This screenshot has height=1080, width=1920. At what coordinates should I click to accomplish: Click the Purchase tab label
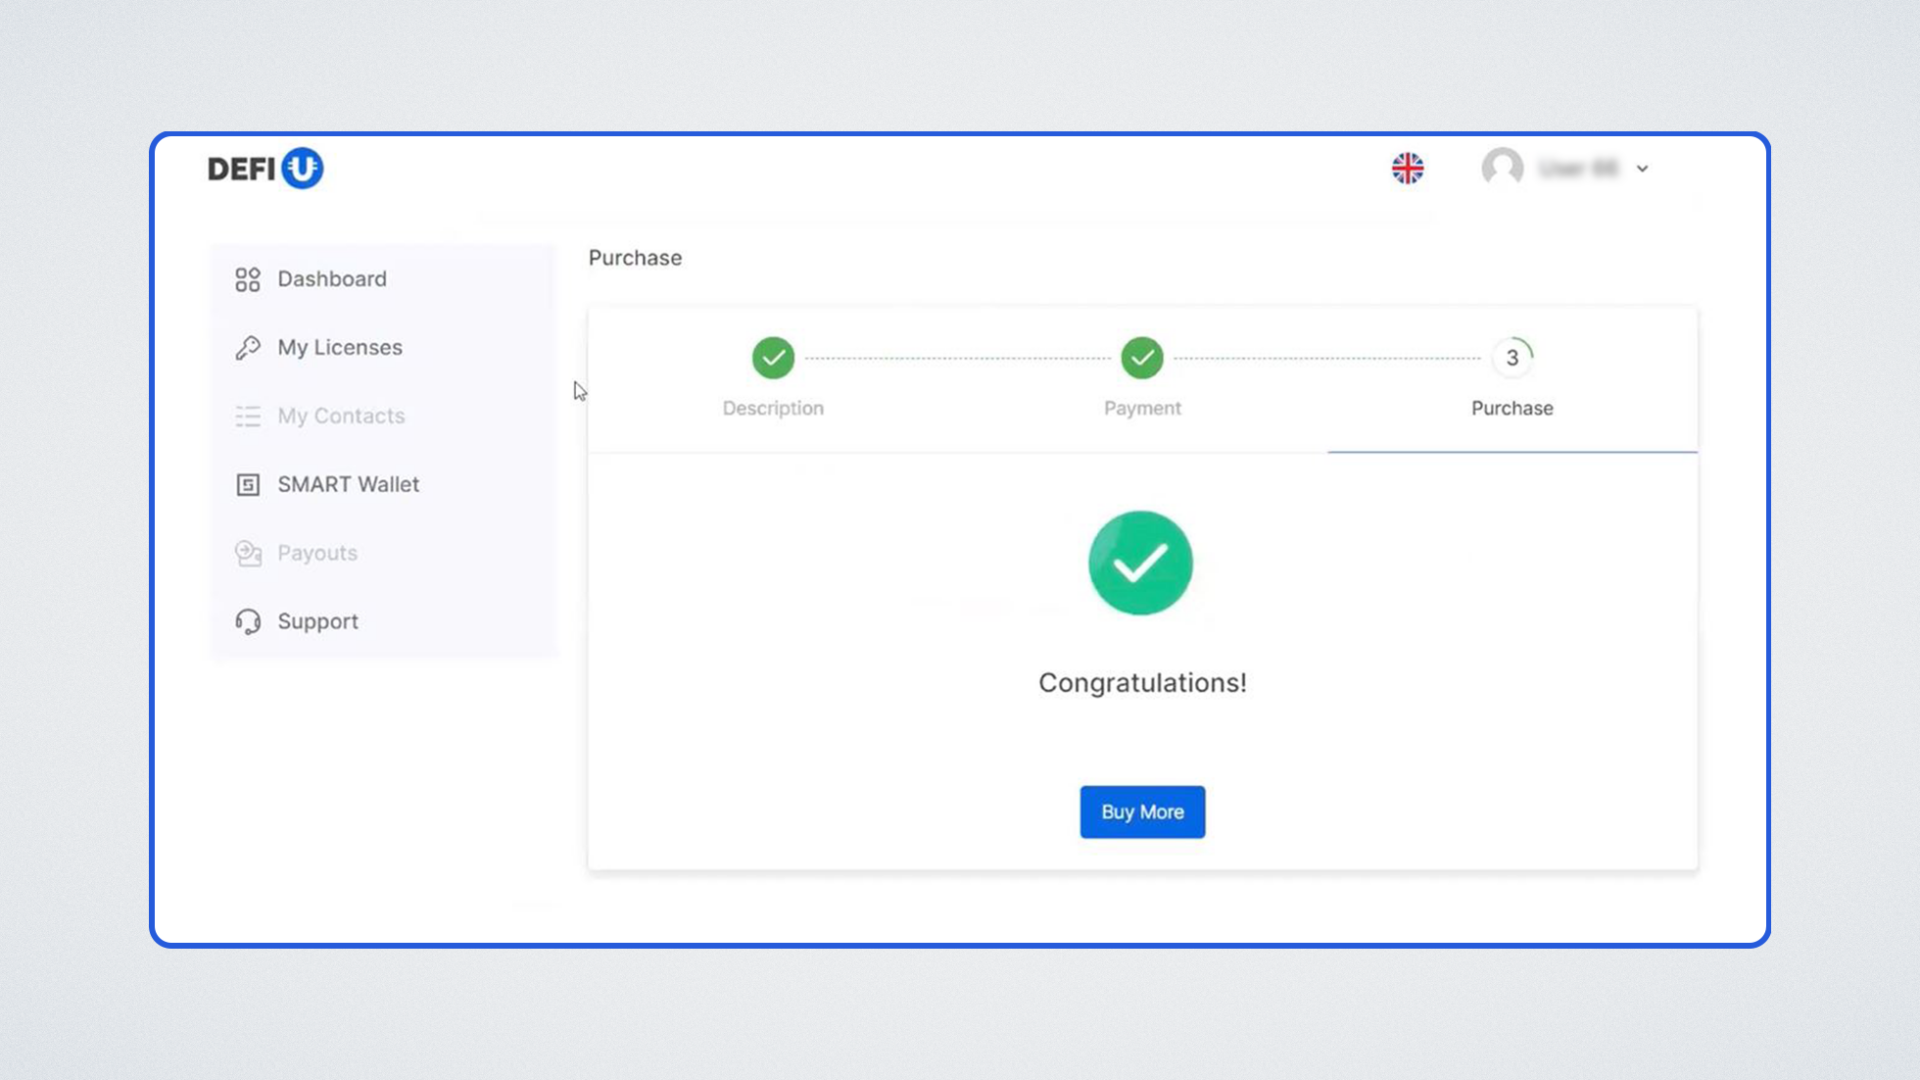tap(1512, 408)
